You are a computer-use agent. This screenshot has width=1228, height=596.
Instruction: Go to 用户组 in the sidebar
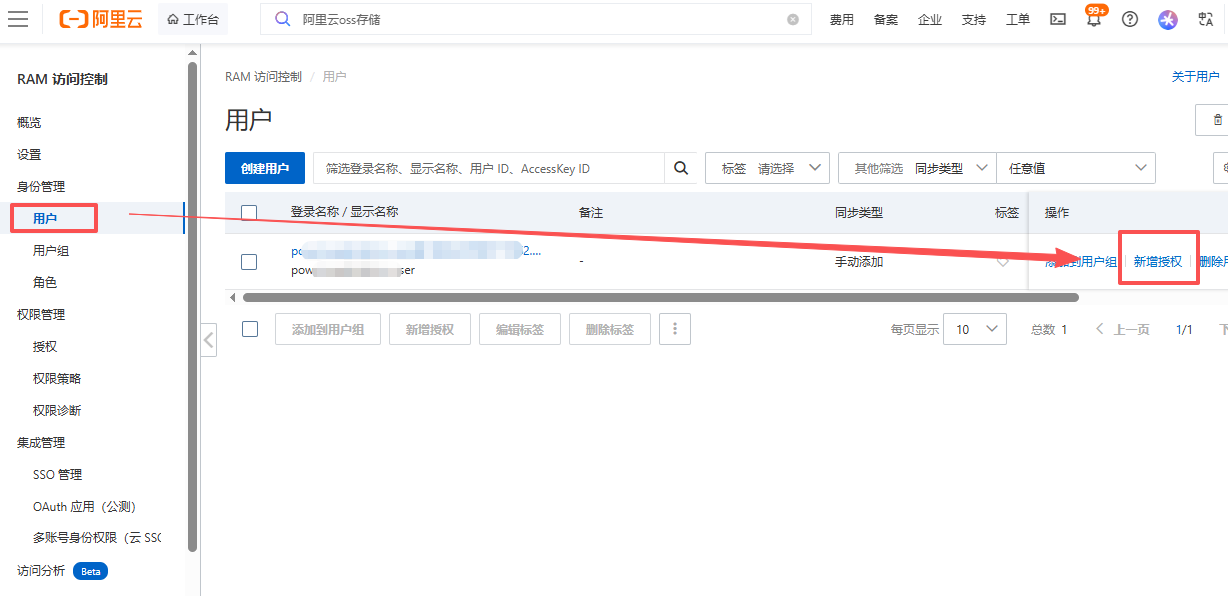(51, 251)
